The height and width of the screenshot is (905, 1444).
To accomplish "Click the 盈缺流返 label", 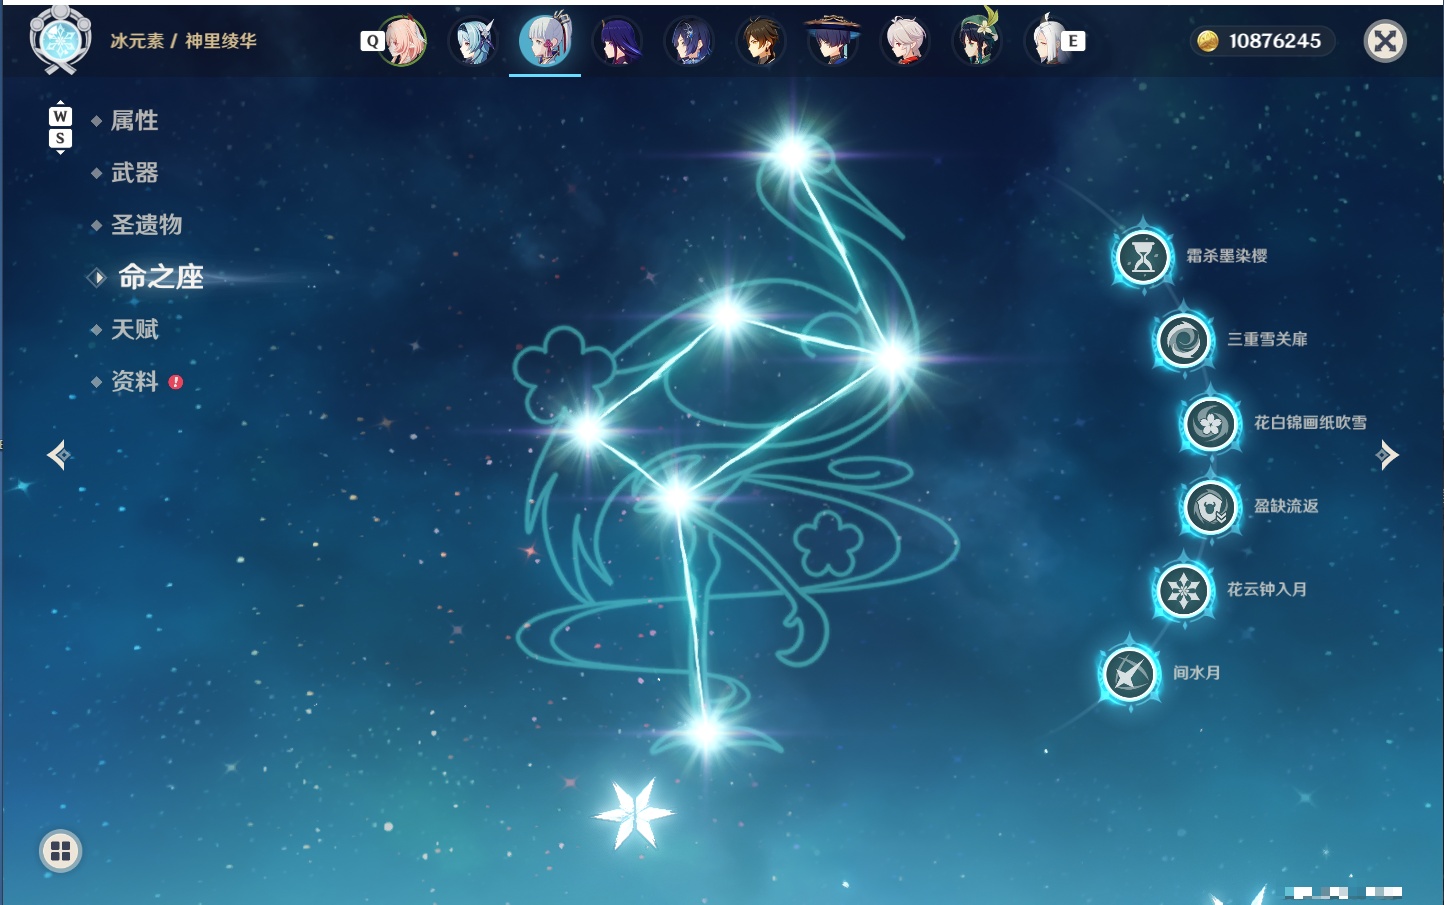I will [x=1286, y=506].
